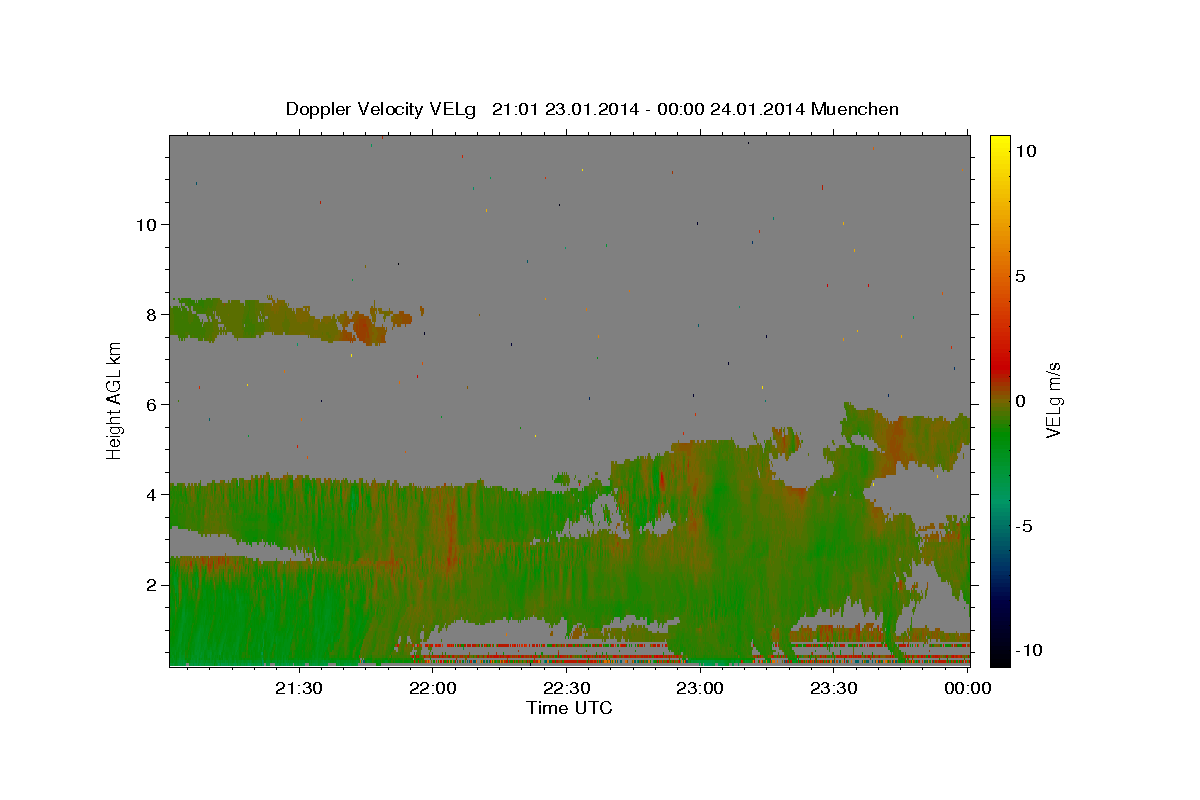The width and height of the screenshot is (1200, 800).
Task: Click the colorbar value 5 label
Action: (x=1020, y=276)
